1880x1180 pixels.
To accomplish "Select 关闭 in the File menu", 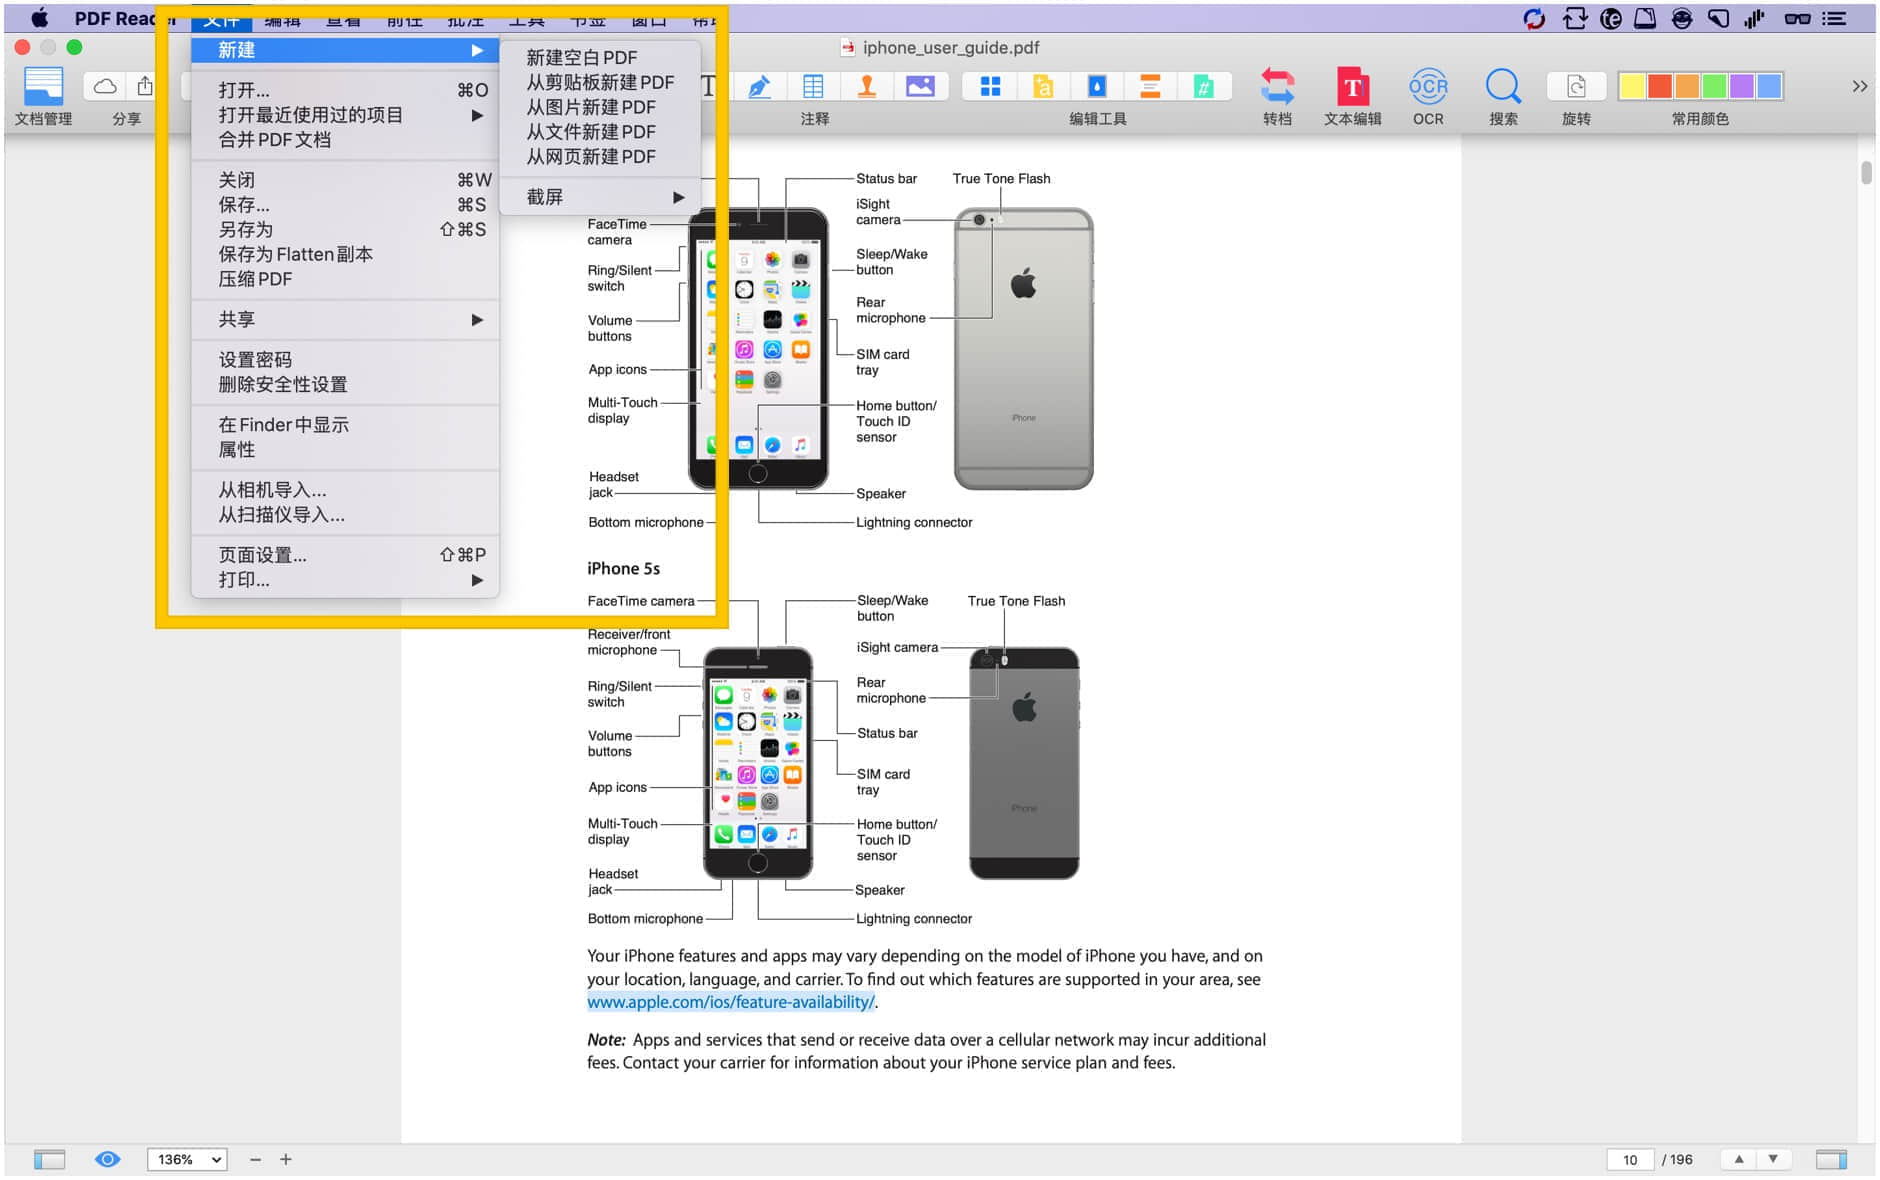I will (x=344, y=180).
